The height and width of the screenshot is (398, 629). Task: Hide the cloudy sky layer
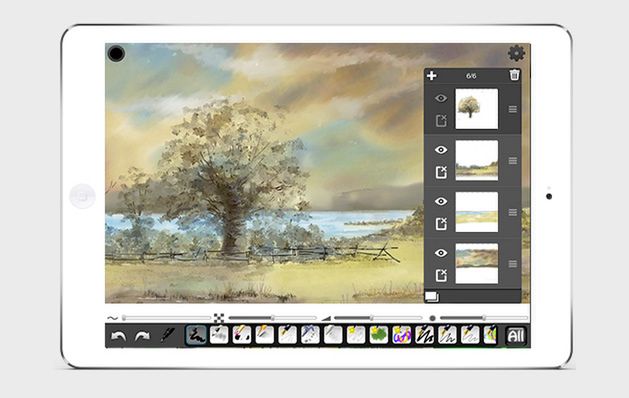click(x=441, y=253)
